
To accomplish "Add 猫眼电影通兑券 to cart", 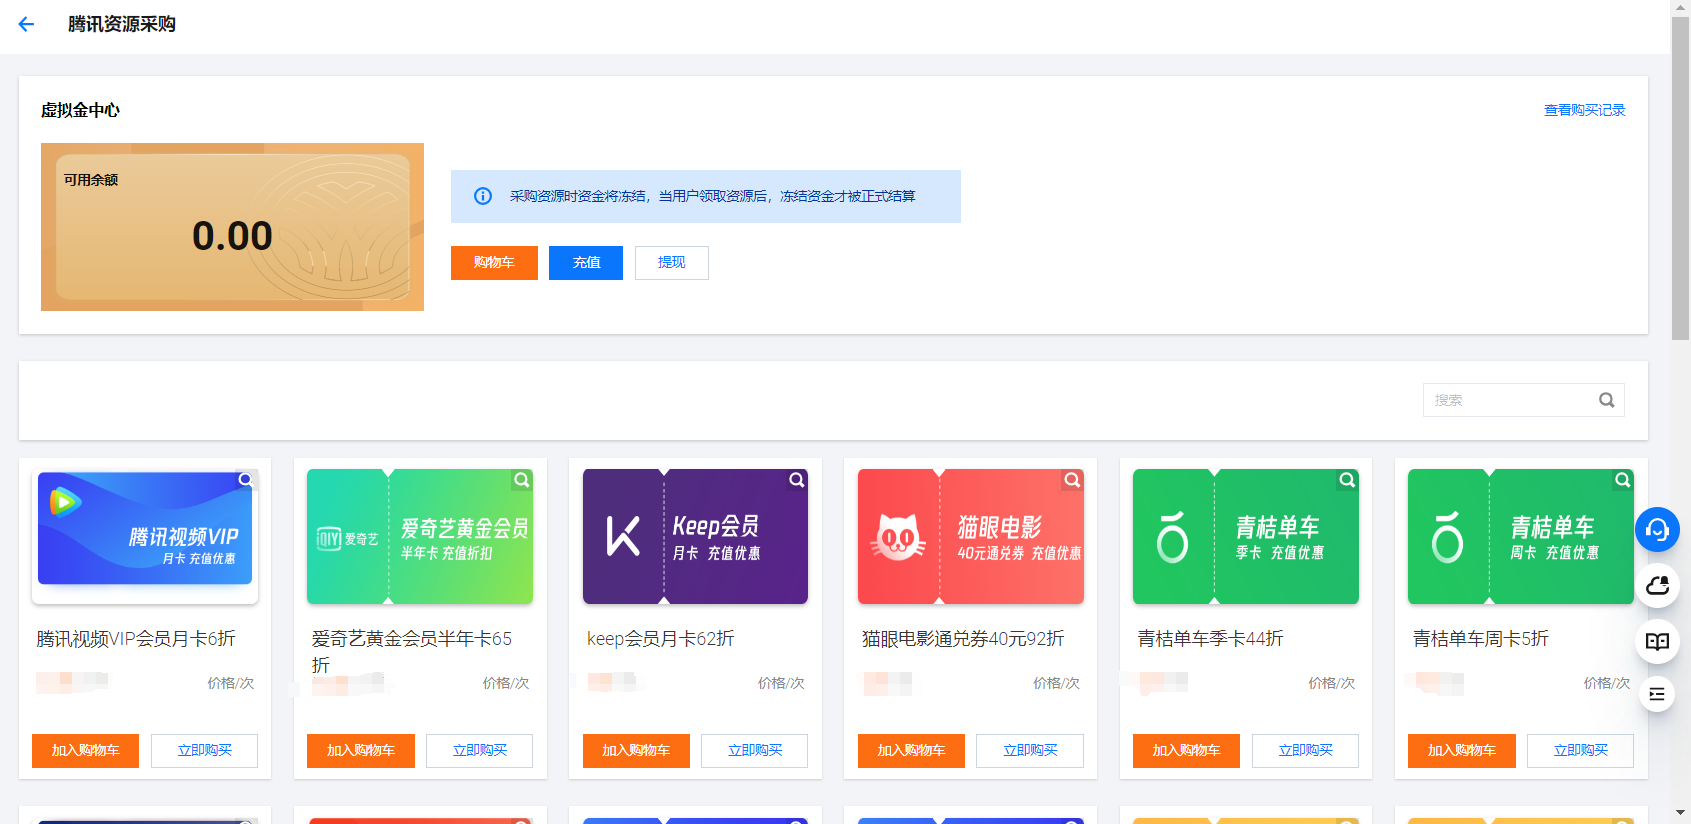I will pyautogui.click(x=911, y=751).
